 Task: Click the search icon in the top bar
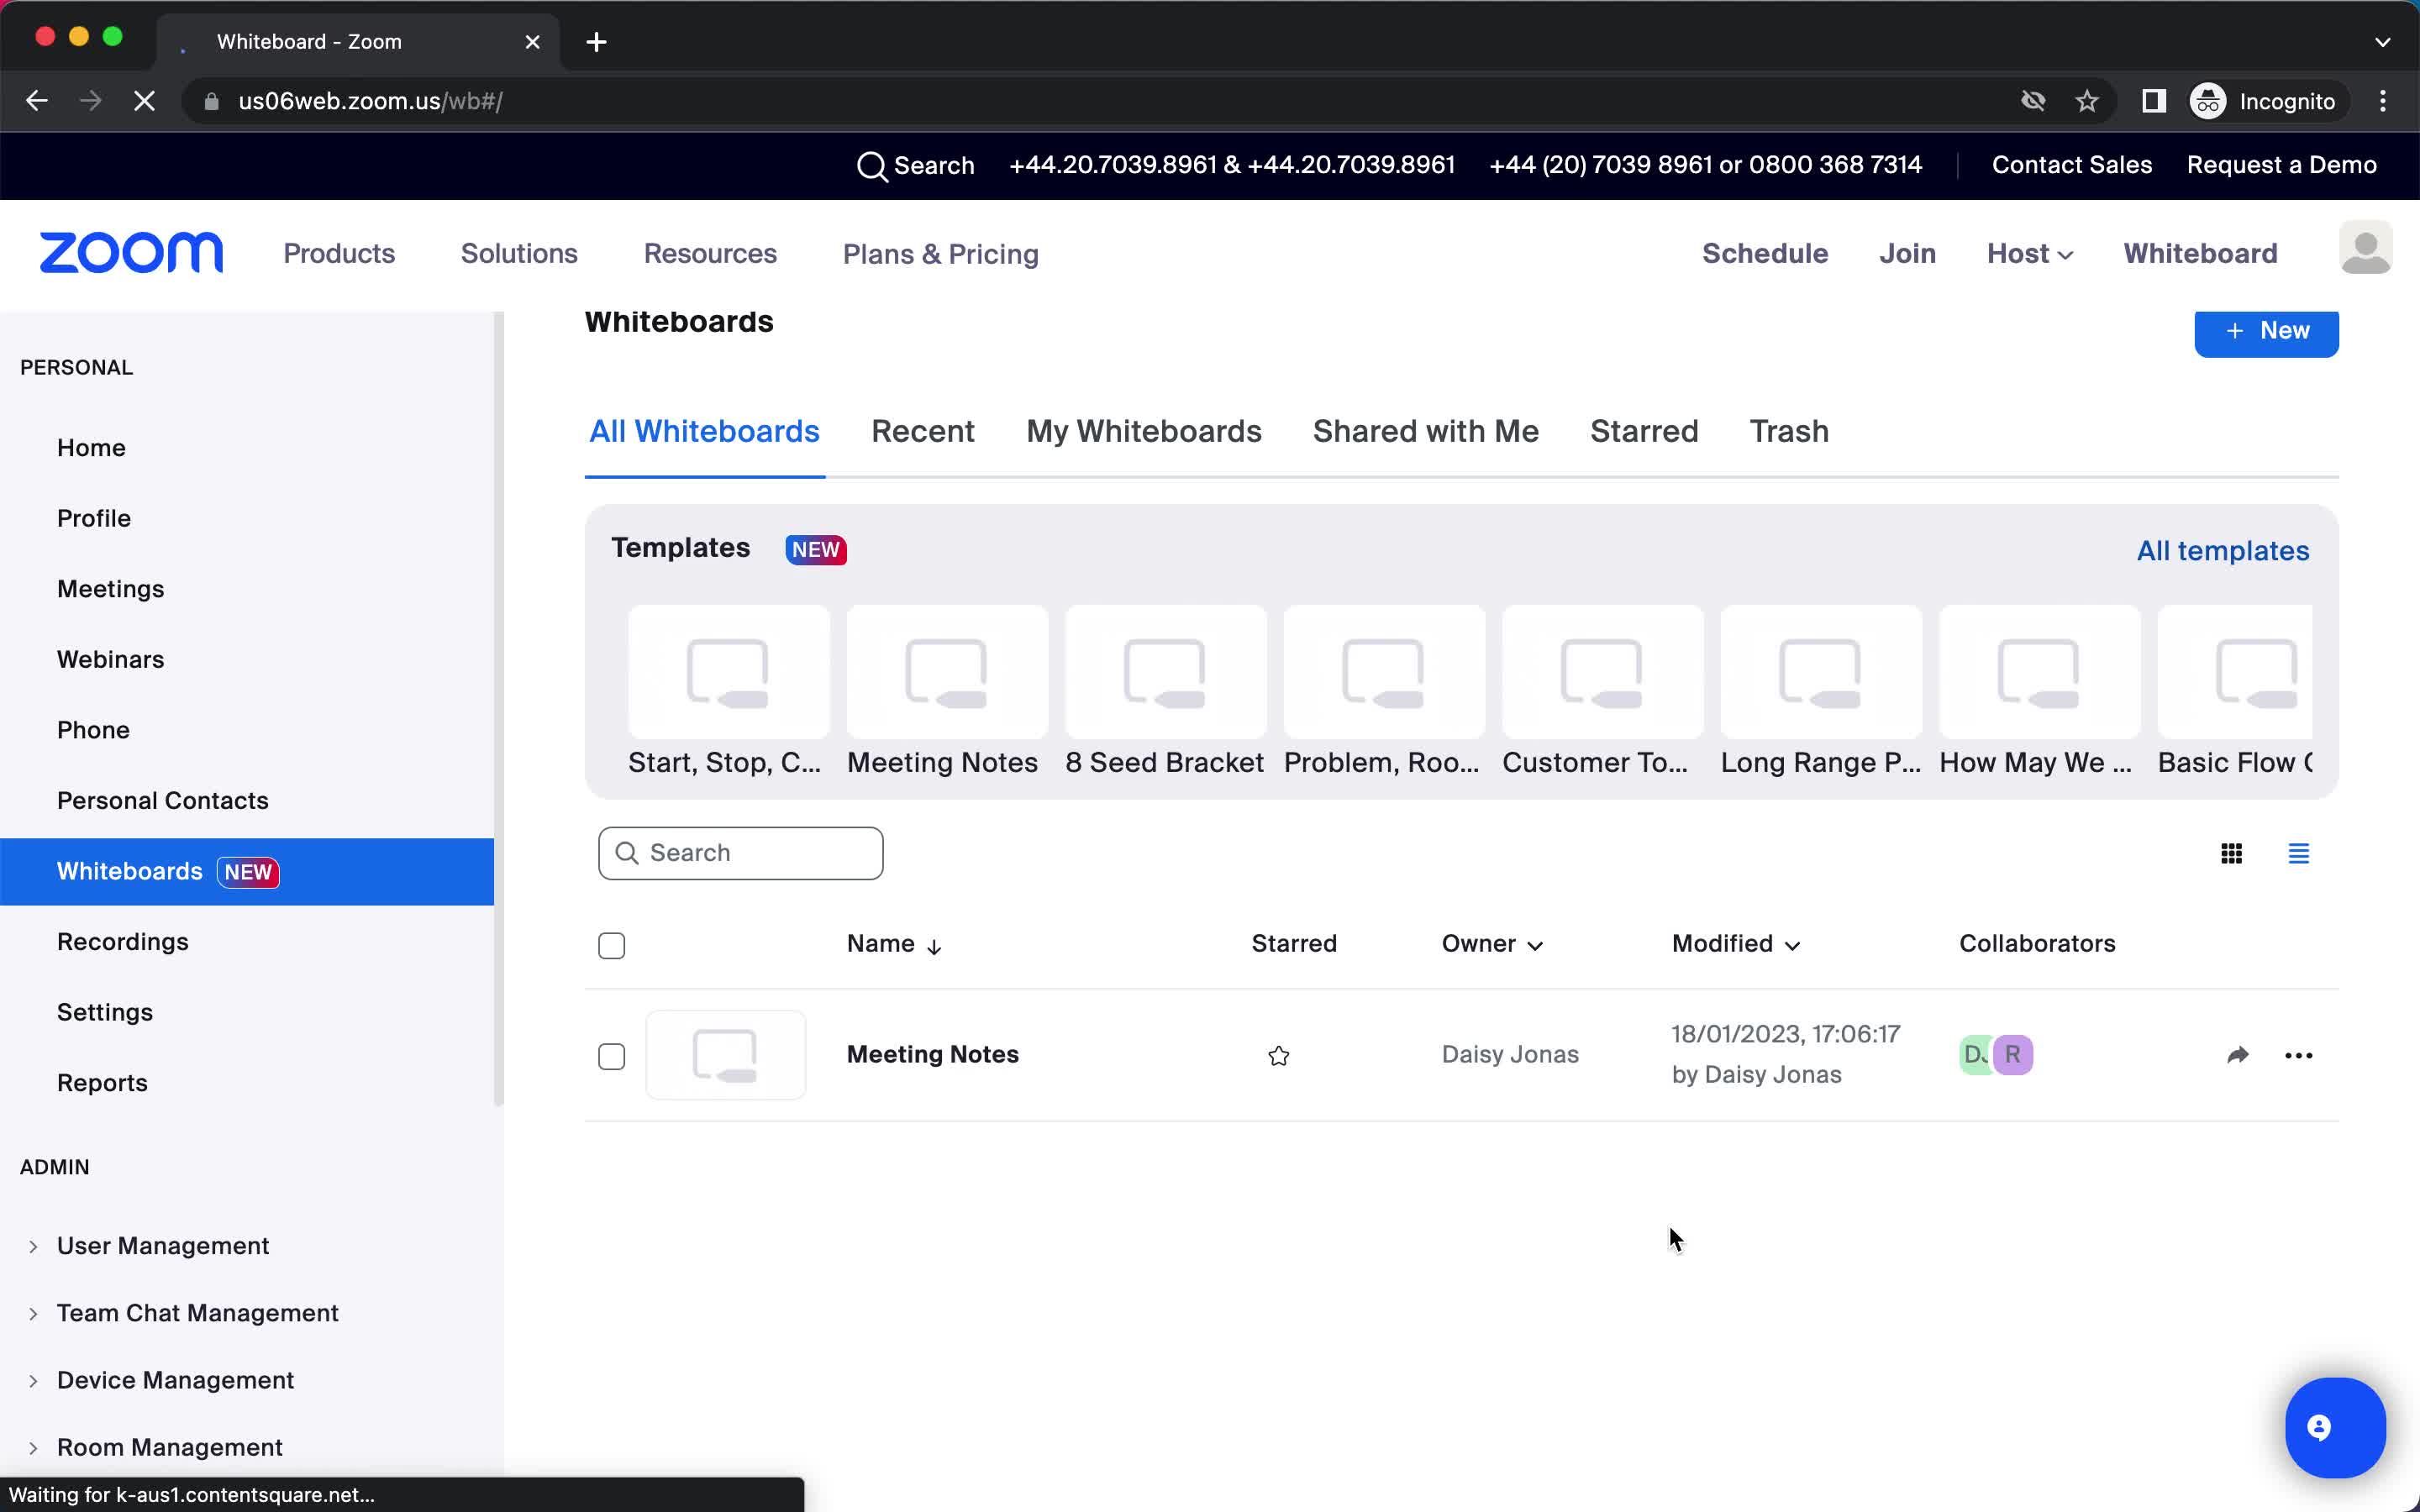point(871,165)
